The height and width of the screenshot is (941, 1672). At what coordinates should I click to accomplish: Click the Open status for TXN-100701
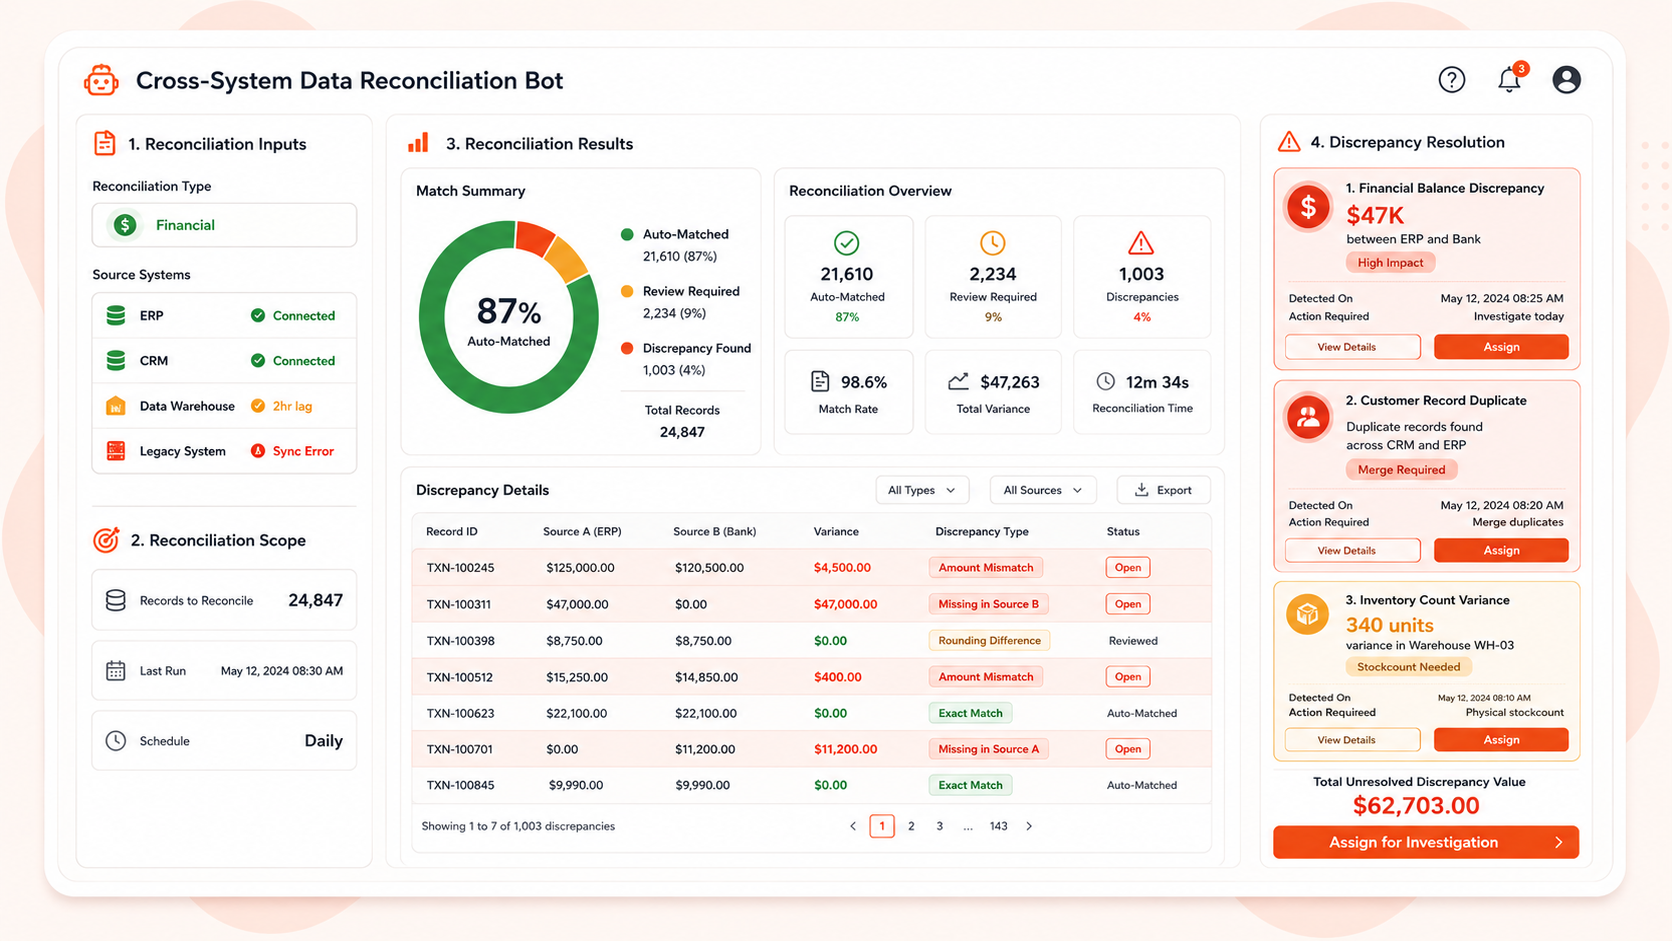pyautogui.click(x=1128, y=749)
